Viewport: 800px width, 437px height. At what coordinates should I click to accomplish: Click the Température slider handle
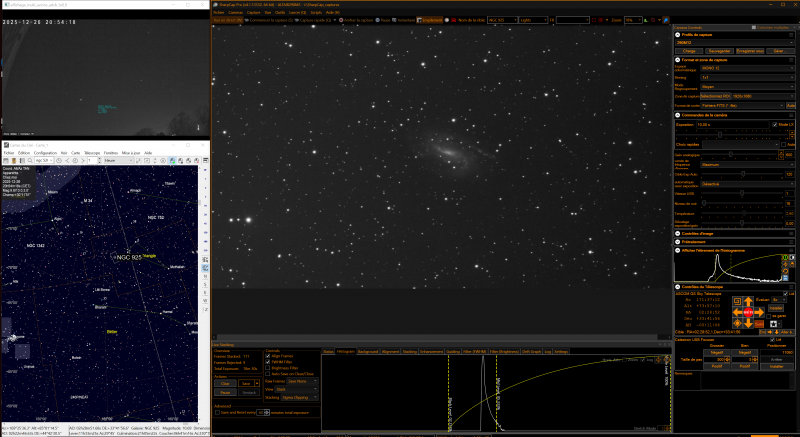click(x=744, y=213)
